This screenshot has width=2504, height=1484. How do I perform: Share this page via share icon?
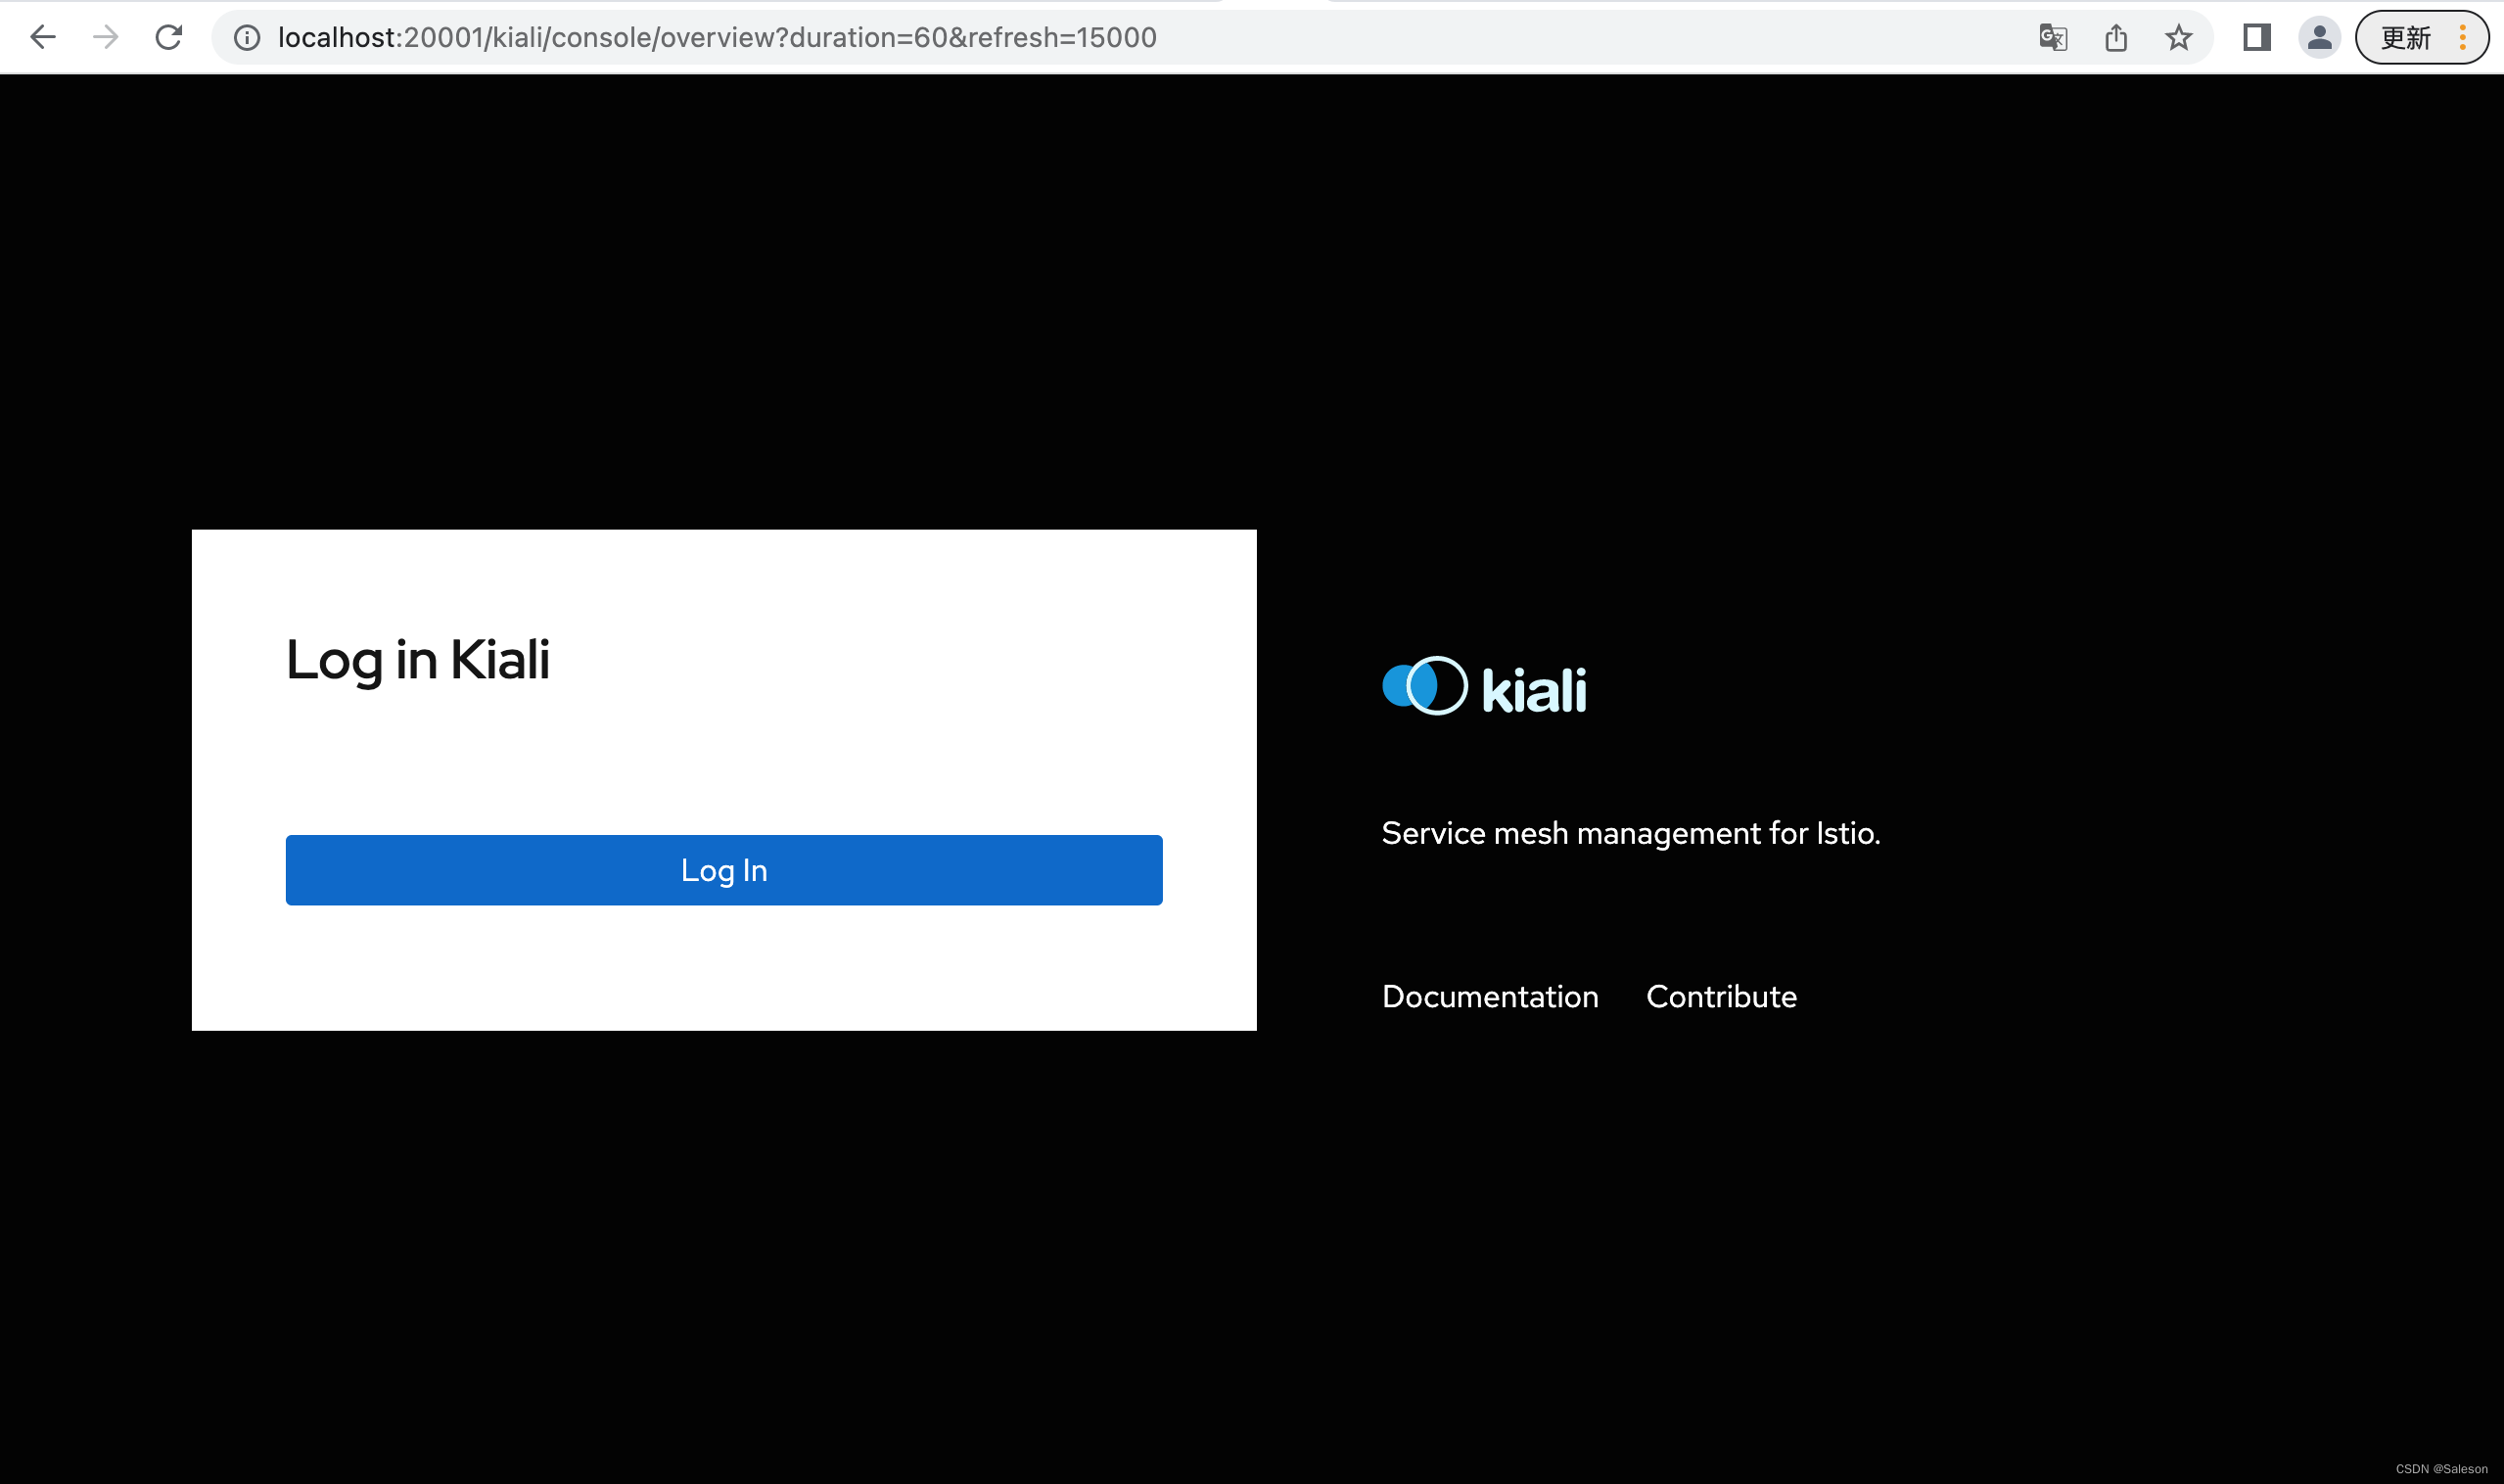(2115, 38)
